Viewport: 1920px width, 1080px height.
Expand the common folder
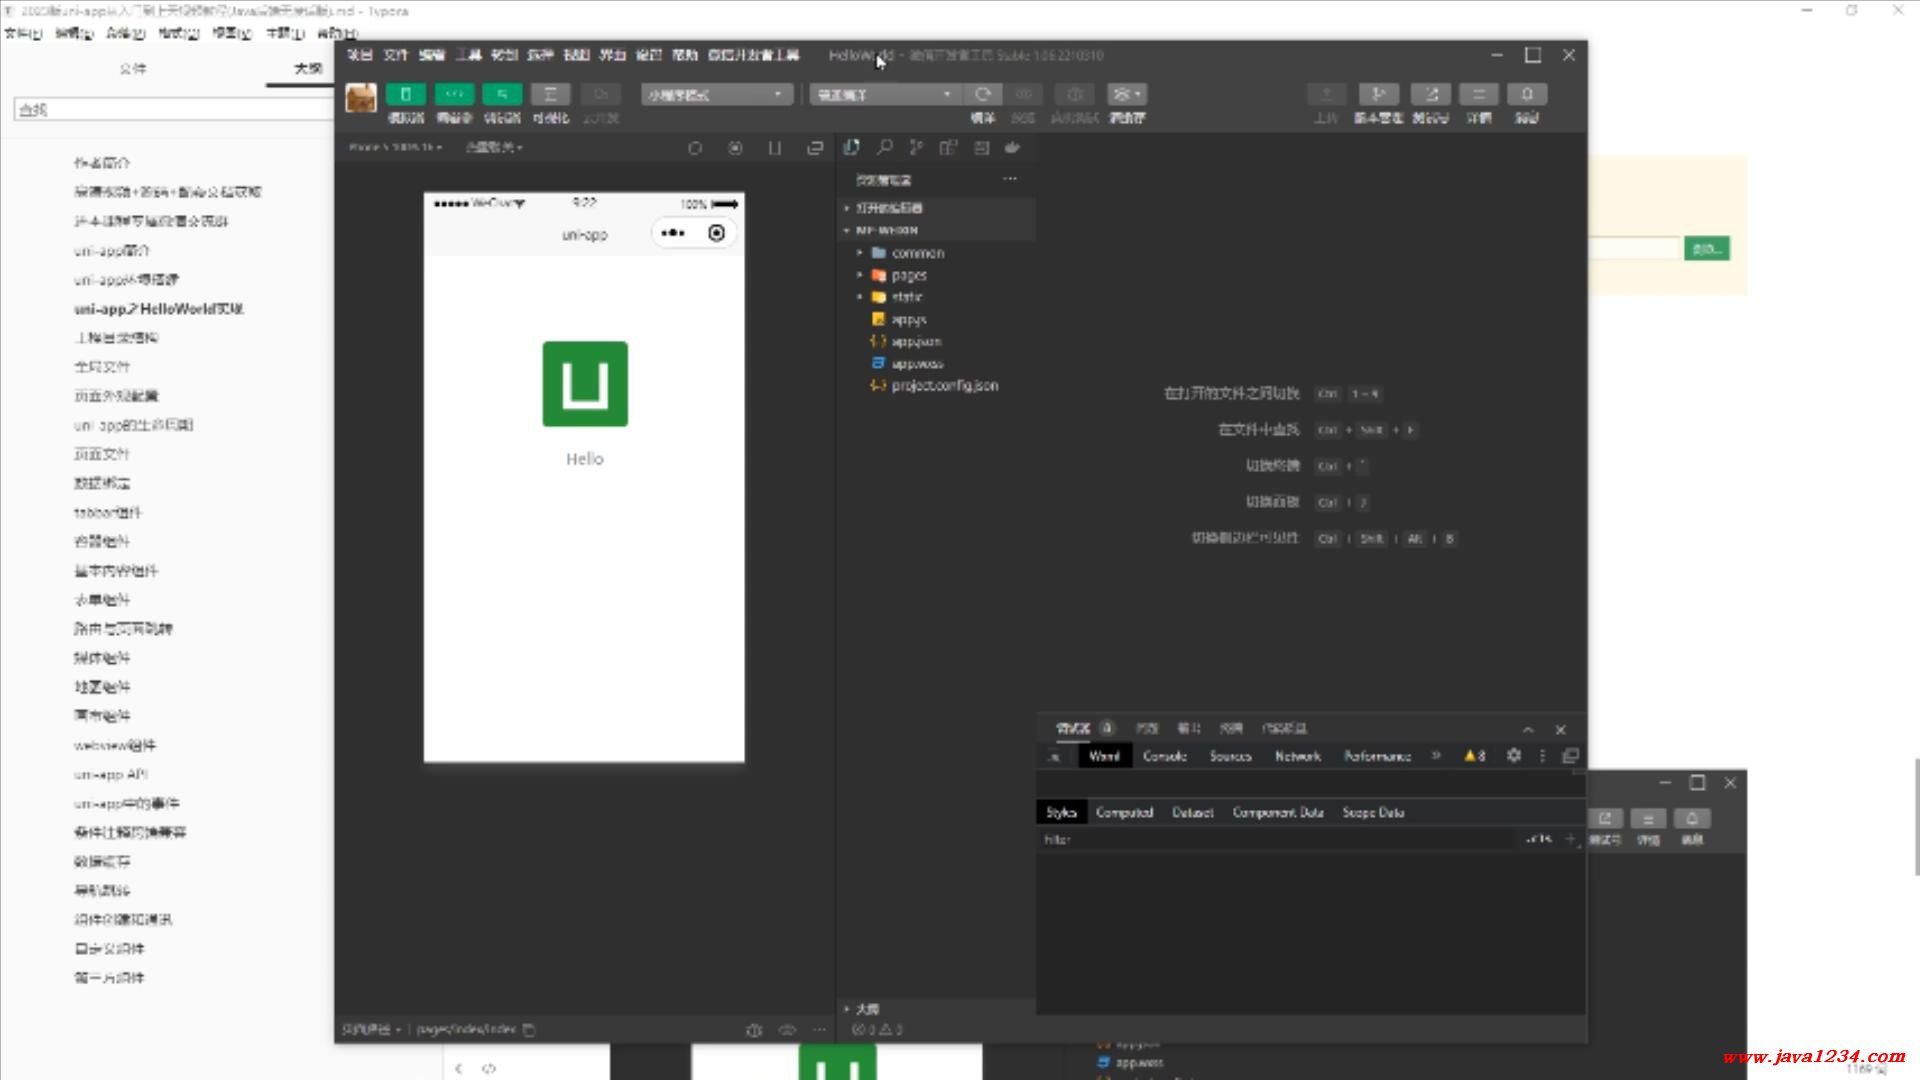[936, 253]
